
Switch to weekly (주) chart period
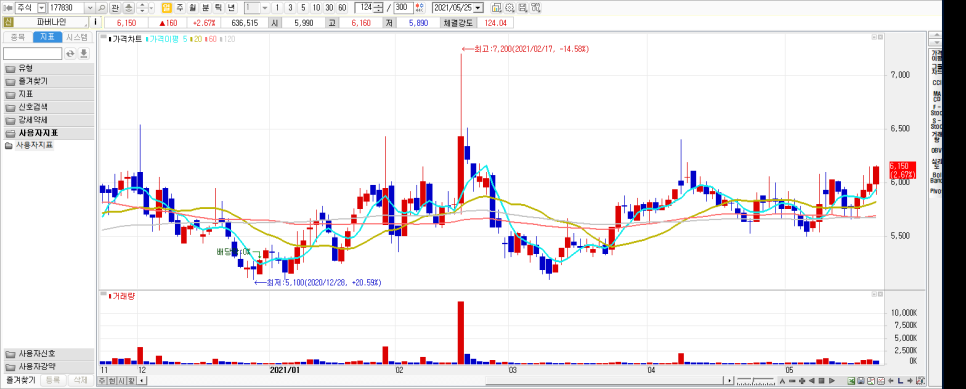click(x=179, y=7)
